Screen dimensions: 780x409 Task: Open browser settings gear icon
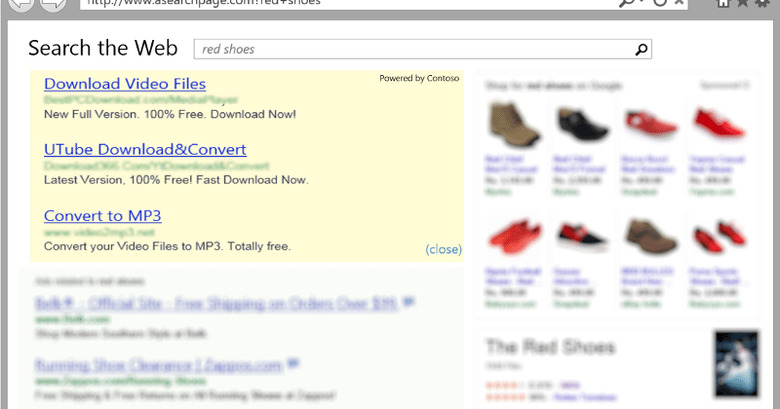tap(767, 4)
